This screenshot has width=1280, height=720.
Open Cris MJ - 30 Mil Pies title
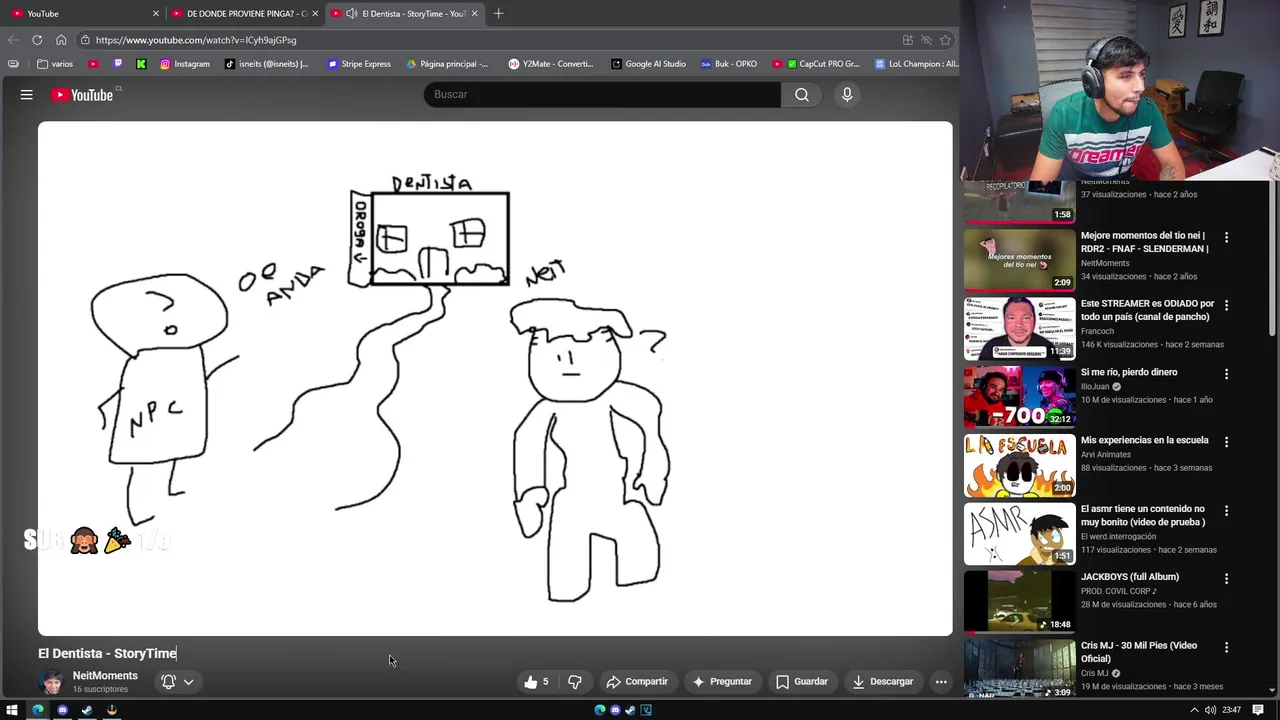(x=1138, y=652)
